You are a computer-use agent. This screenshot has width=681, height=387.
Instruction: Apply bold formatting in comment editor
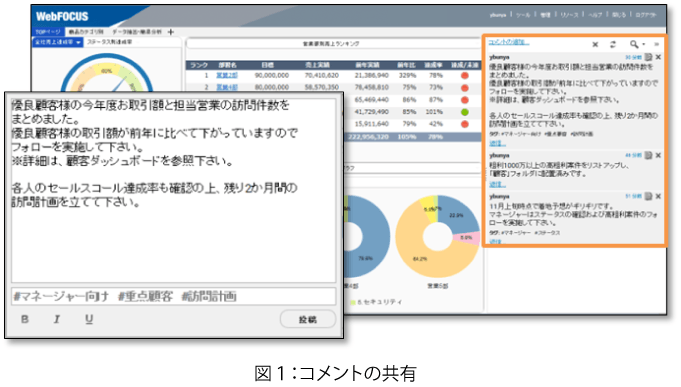[25, 319]
